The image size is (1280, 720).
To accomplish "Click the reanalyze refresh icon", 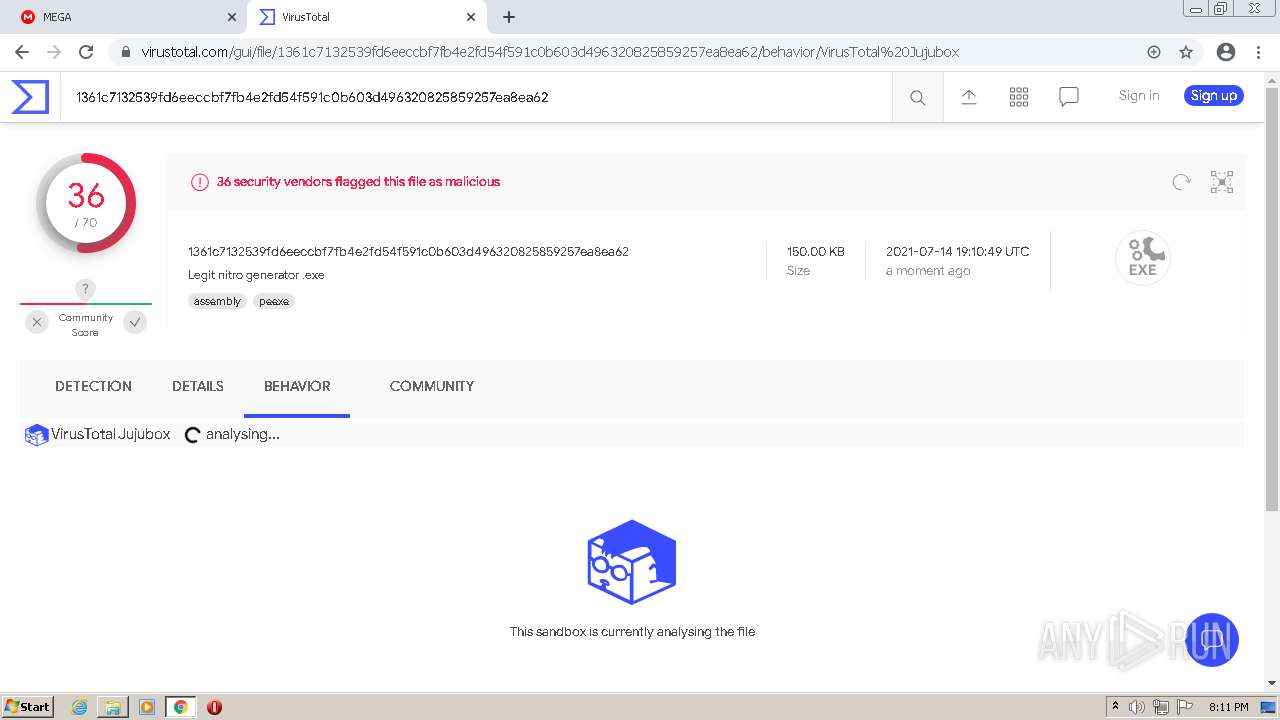I will [x=1181, y=182].
